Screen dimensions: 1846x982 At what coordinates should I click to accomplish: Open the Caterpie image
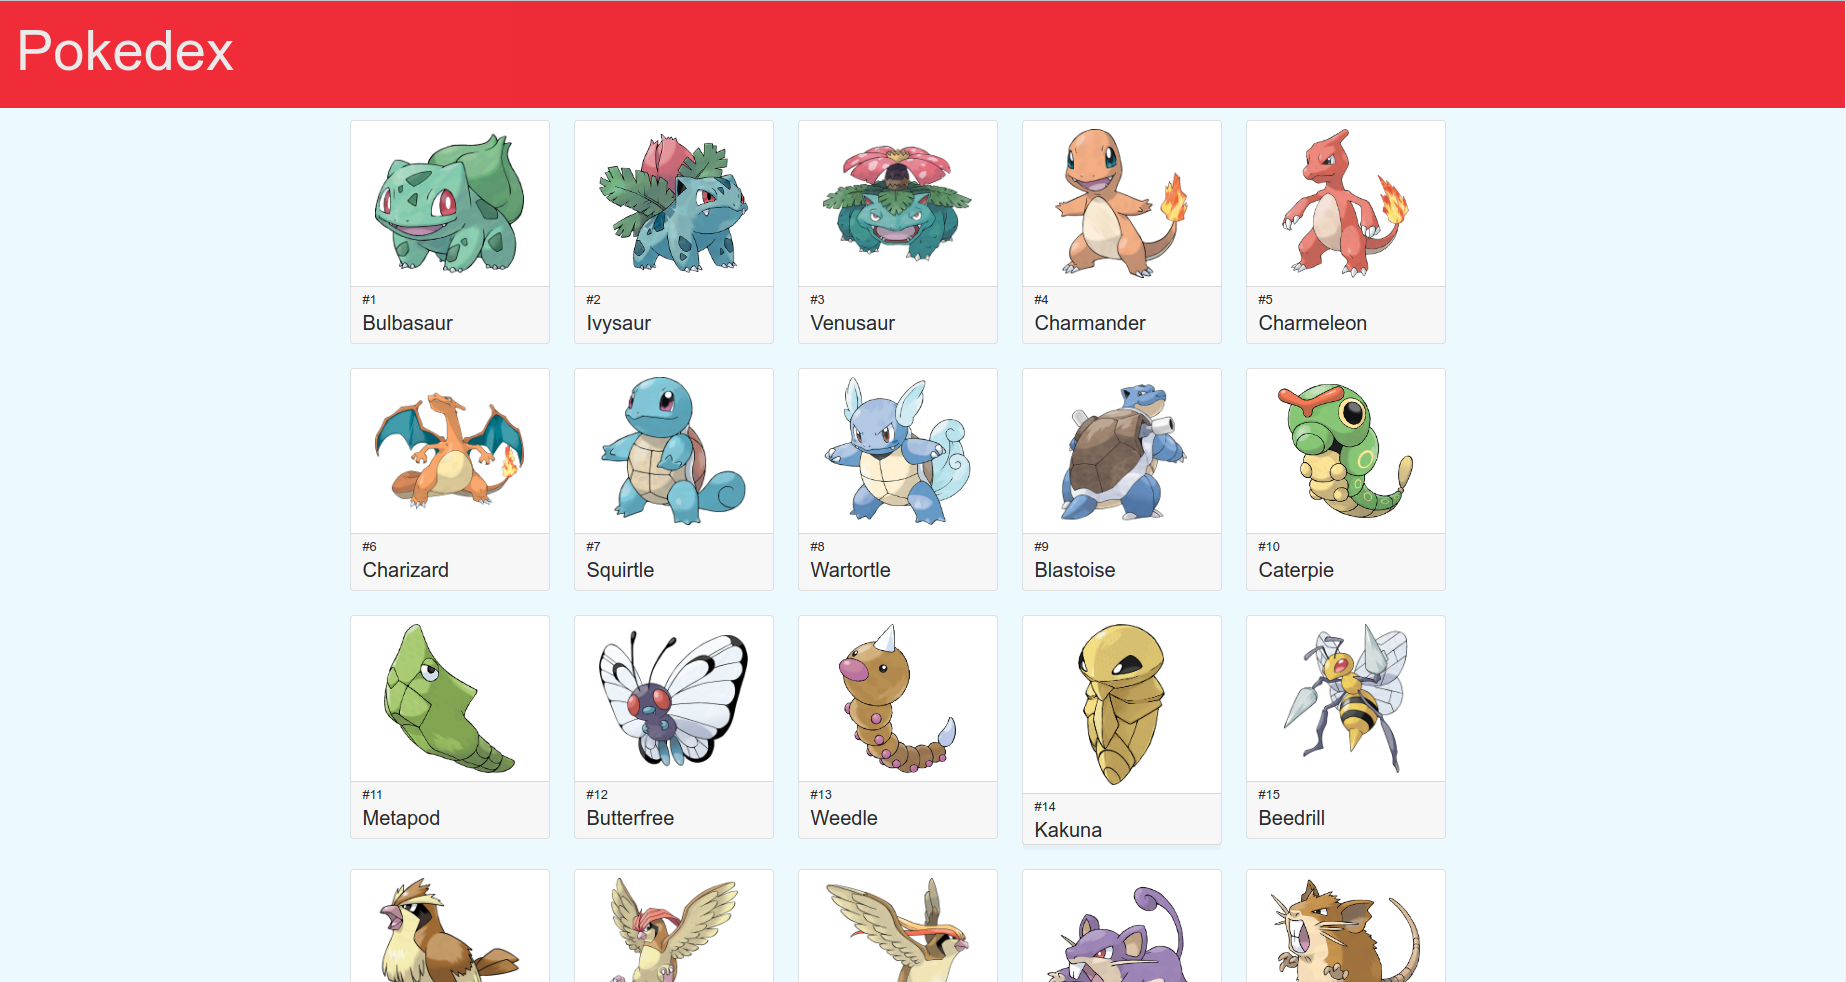(1346, 451)
